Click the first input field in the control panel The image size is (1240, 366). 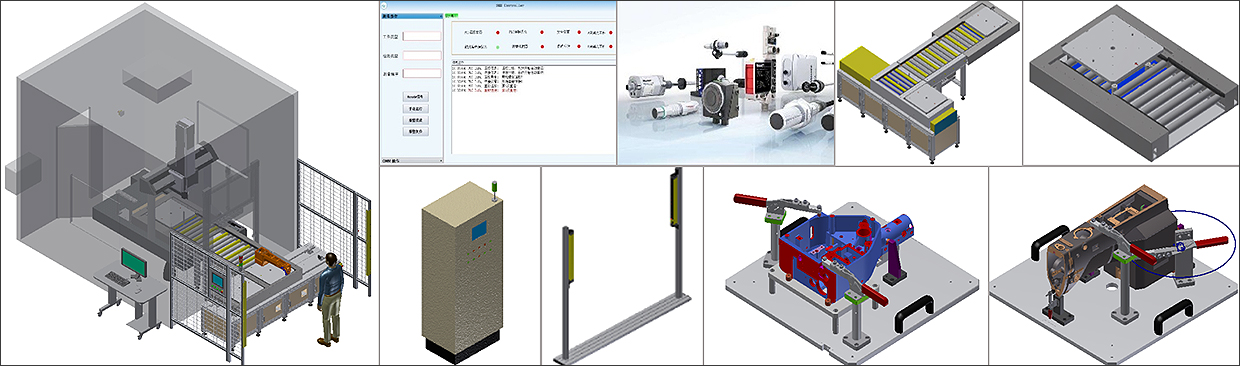point(422,36)
